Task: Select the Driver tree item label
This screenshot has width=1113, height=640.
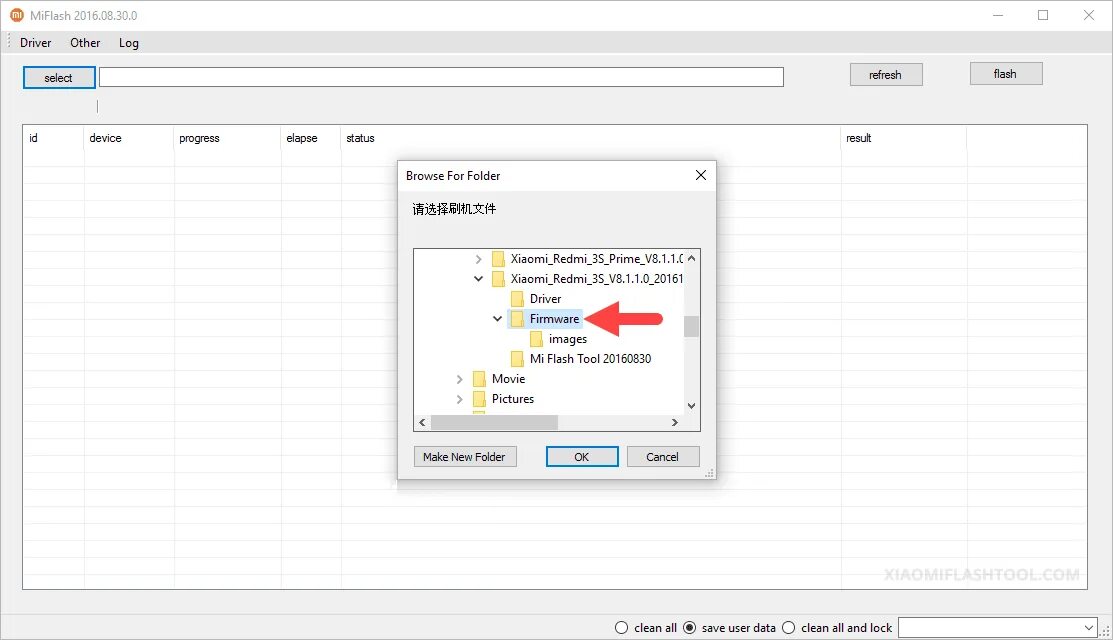Action: 545,299
